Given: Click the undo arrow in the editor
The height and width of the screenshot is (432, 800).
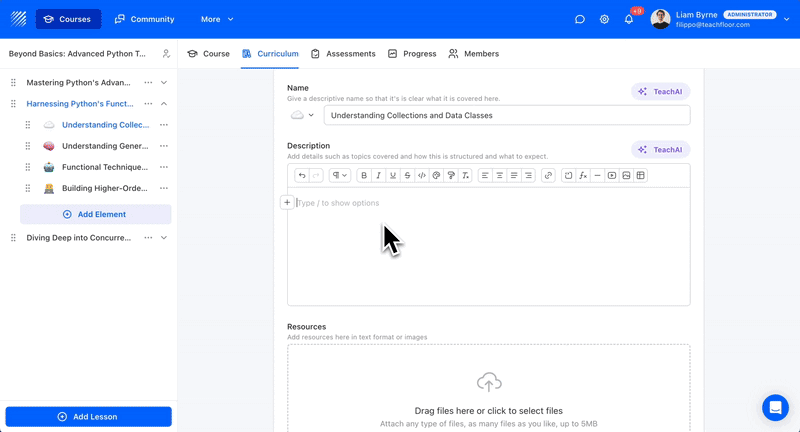Looking at the screenshot, I should (x=302, y=176).
